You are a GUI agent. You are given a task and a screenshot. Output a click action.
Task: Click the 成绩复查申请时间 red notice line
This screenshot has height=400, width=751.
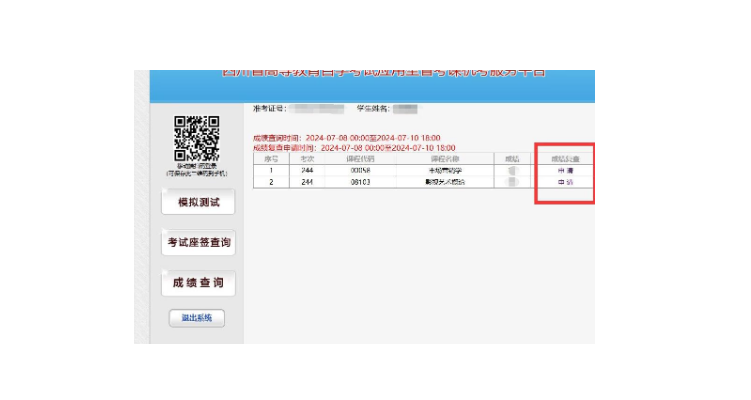354,148
